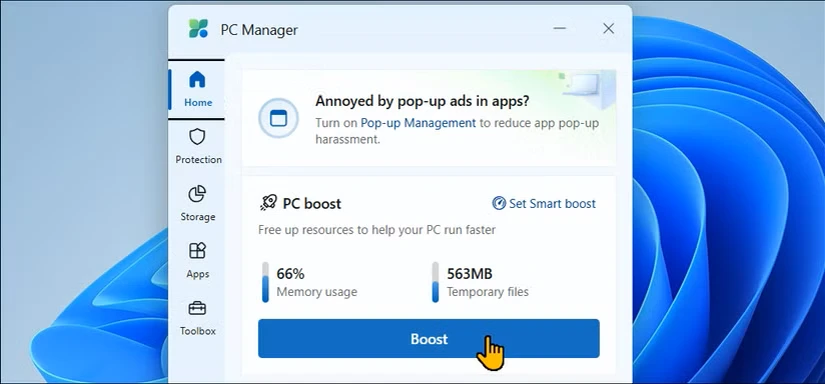825x384 pixels.
Task: Click the PC Manager title text
Action: [x=259, y=30]
